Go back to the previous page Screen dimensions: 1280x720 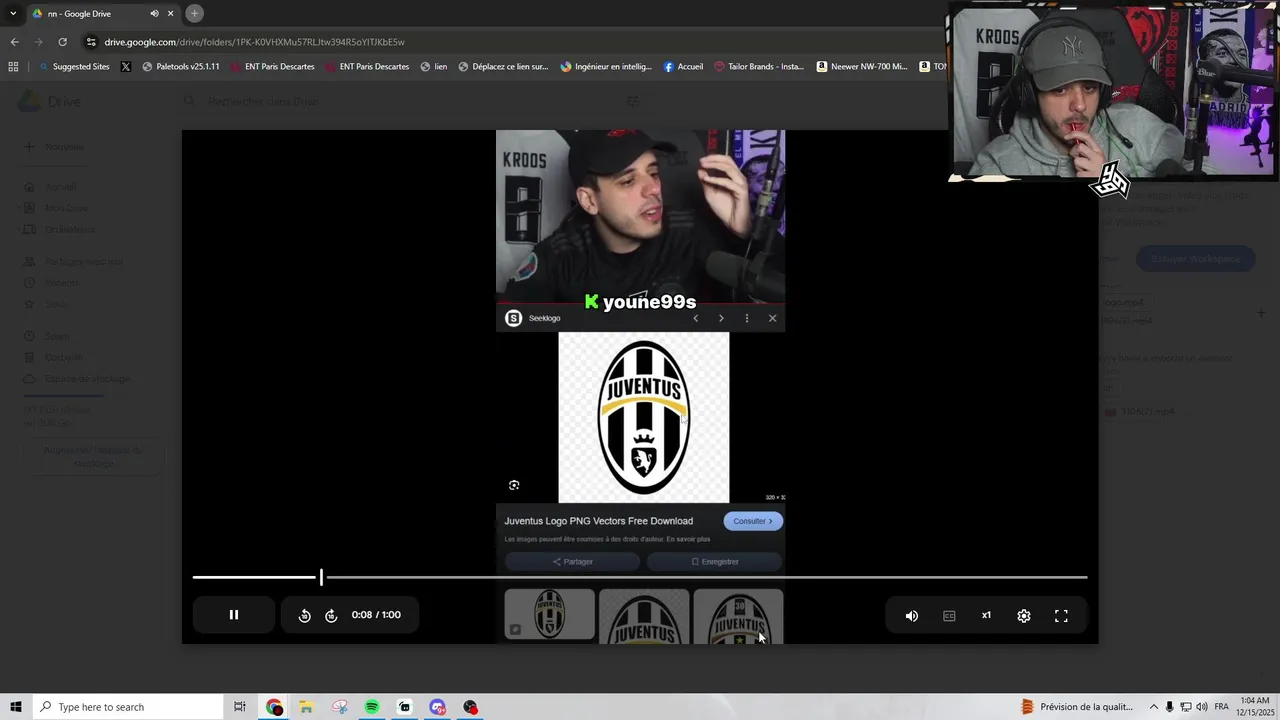click(x=14, y=42)
